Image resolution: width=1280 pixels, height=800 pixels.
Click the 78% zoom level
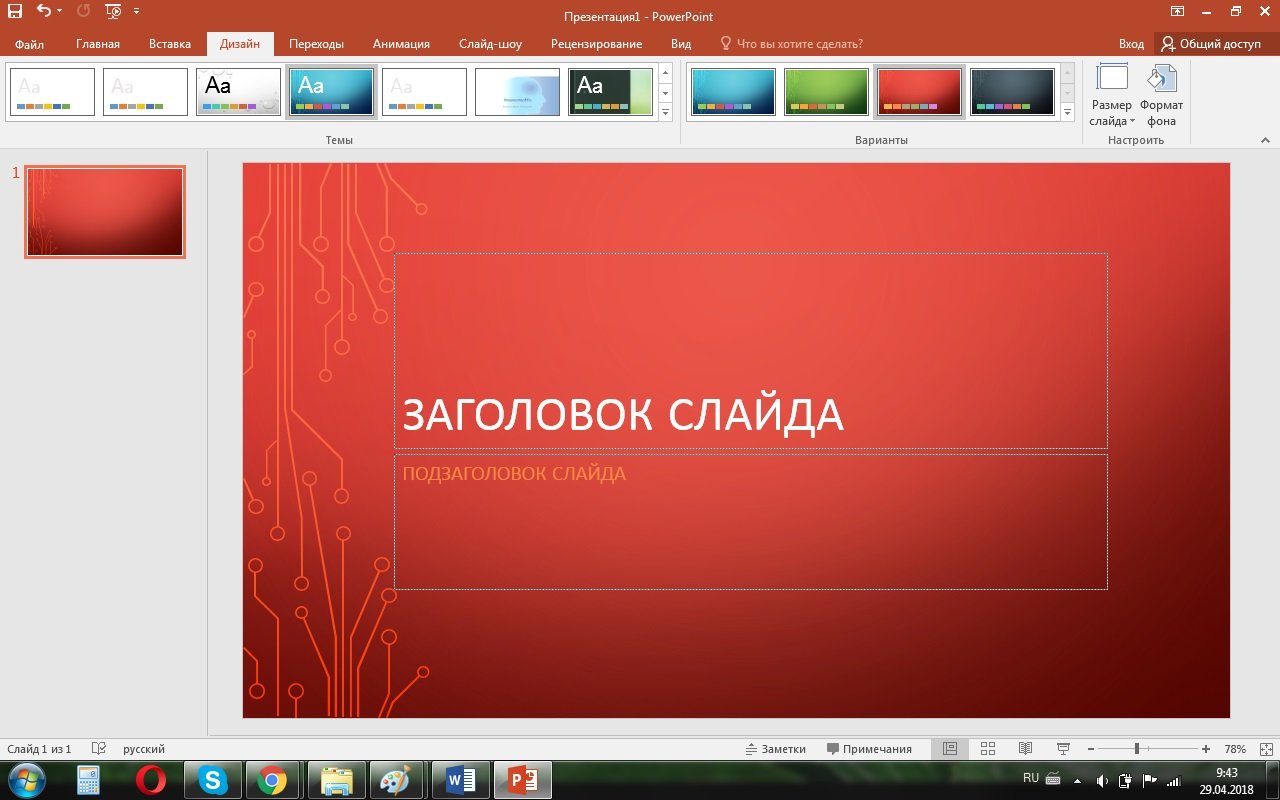[x=1235, y=749]
